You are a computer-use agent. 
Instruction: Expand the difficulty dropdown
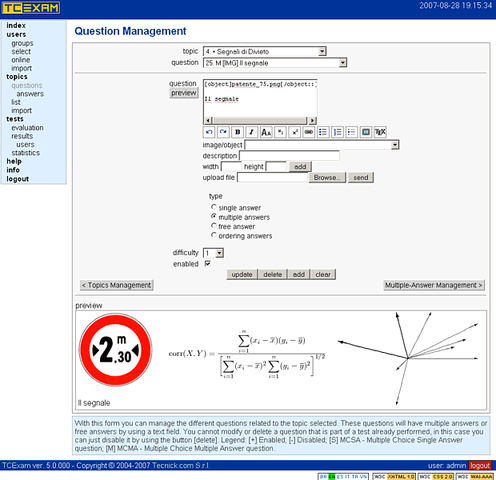click(x=213, y=253)
